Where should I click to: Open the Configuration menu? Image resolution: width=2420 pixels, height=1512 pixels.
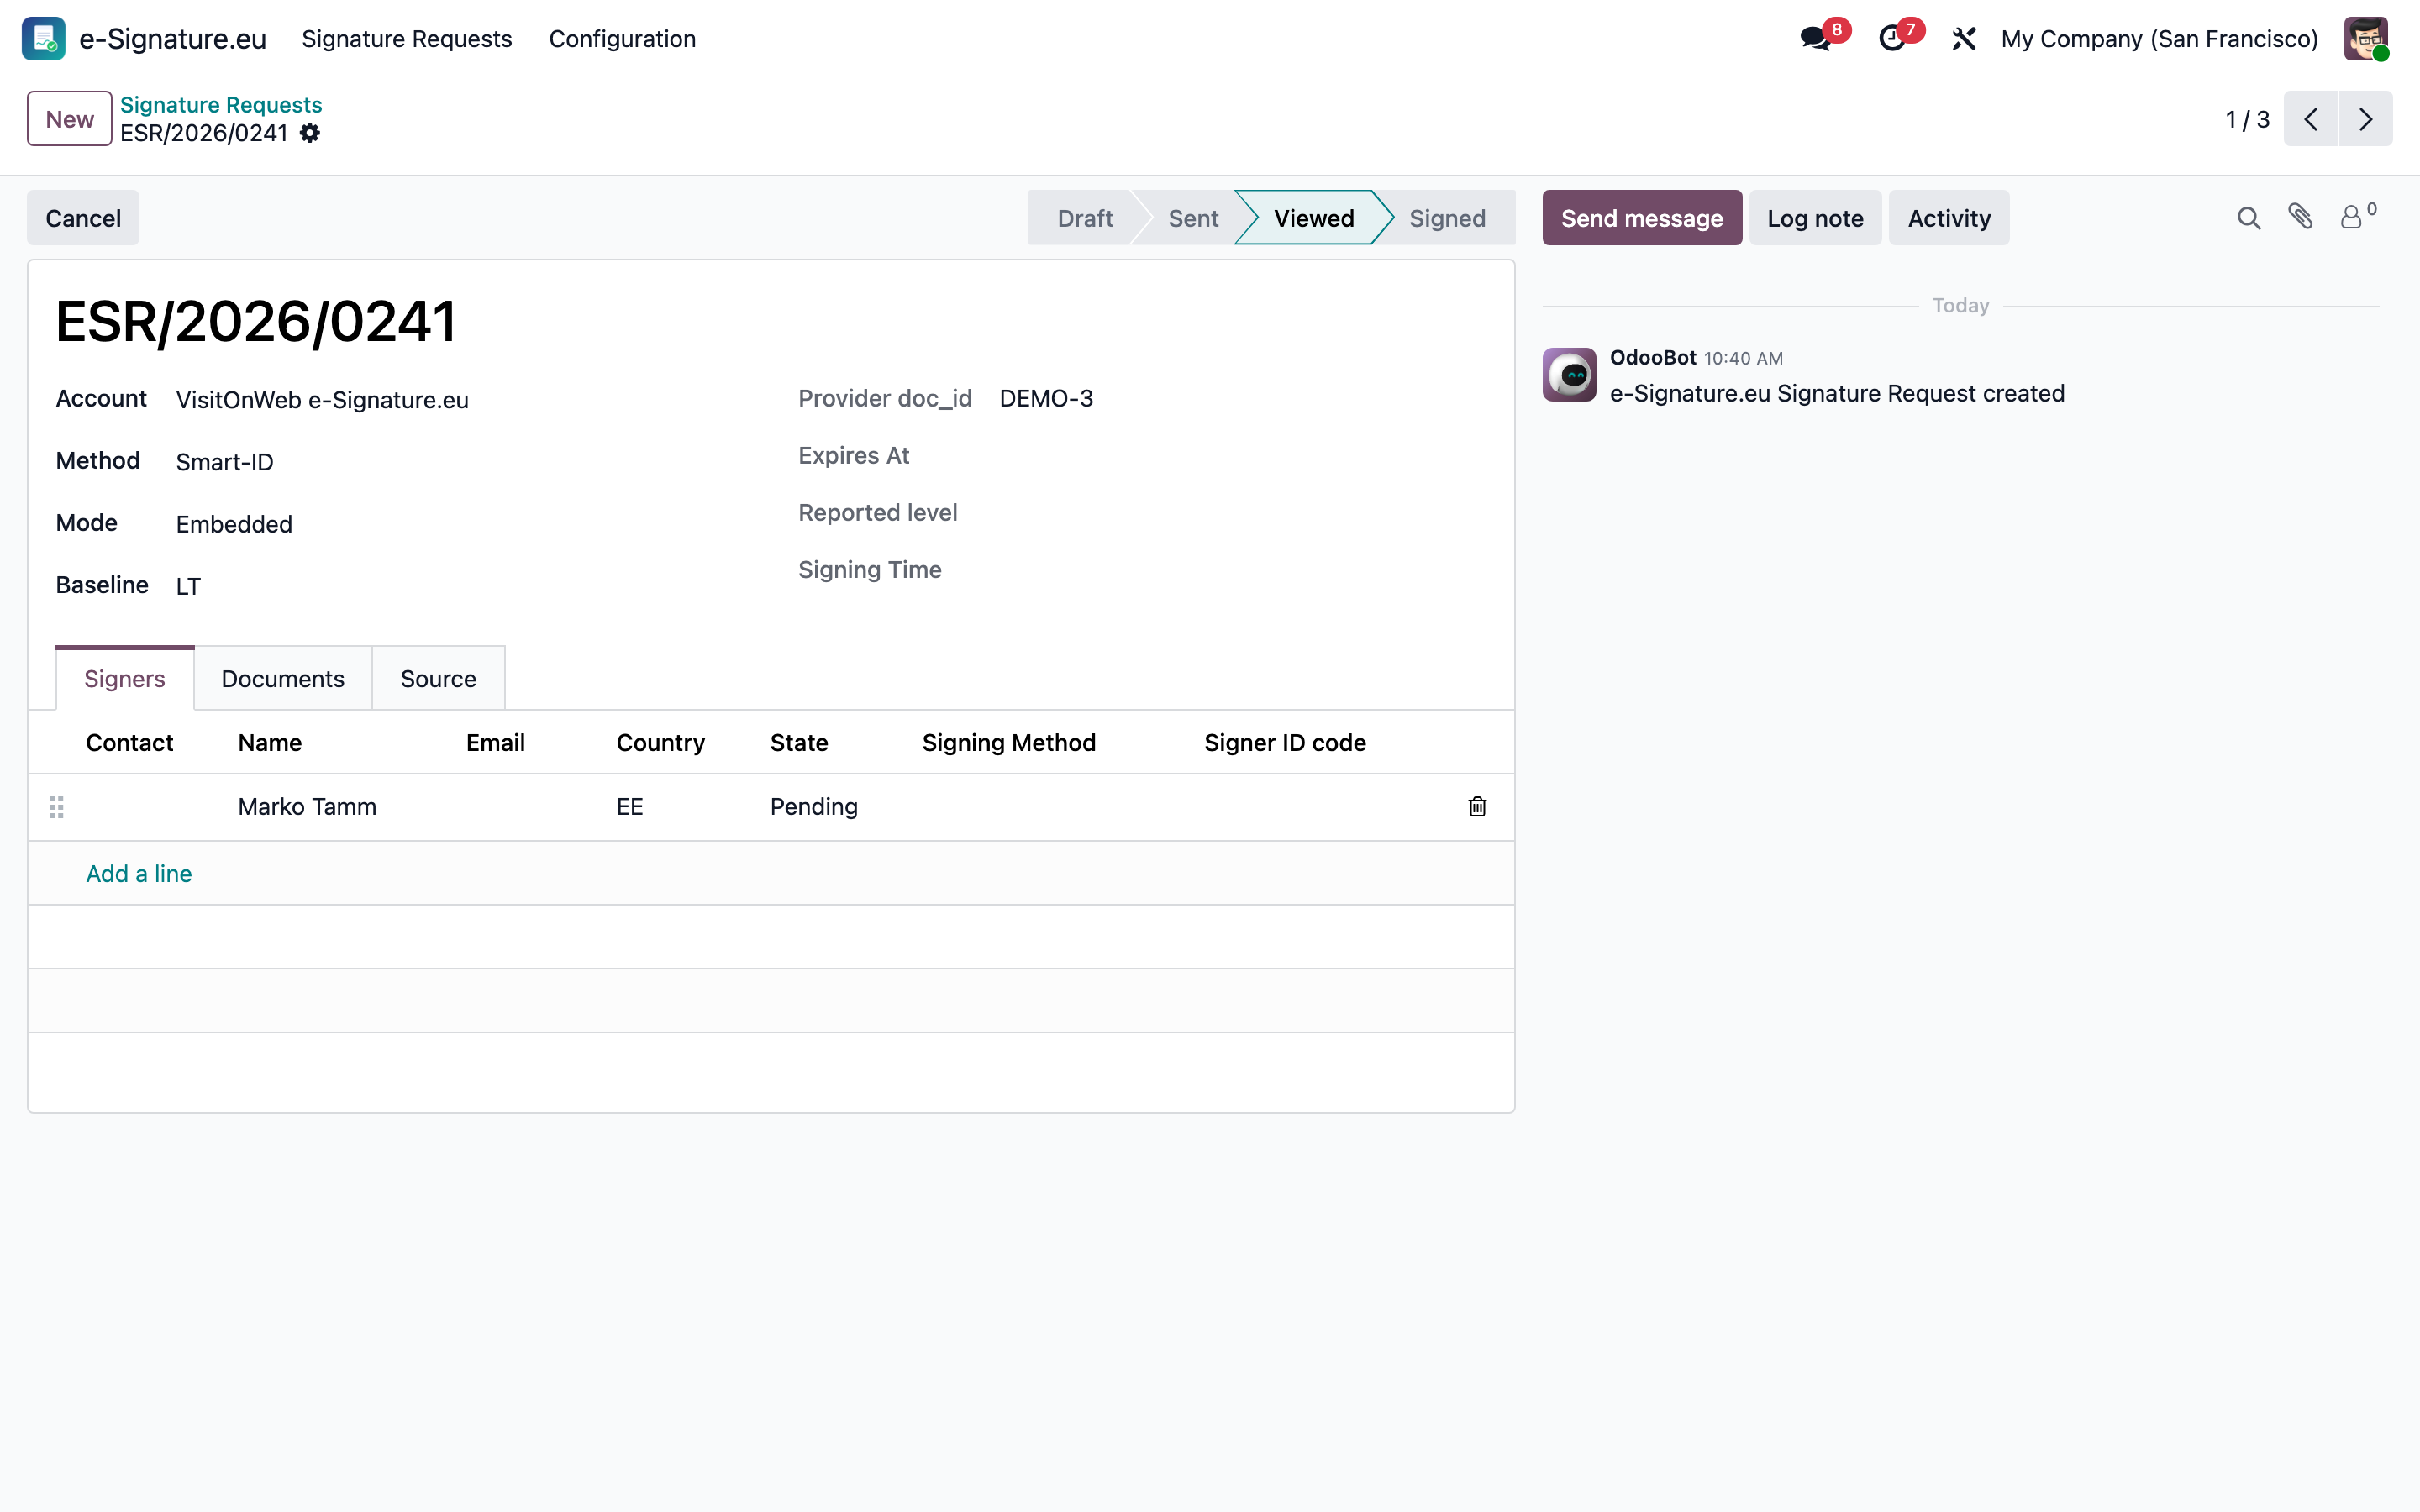622,39
